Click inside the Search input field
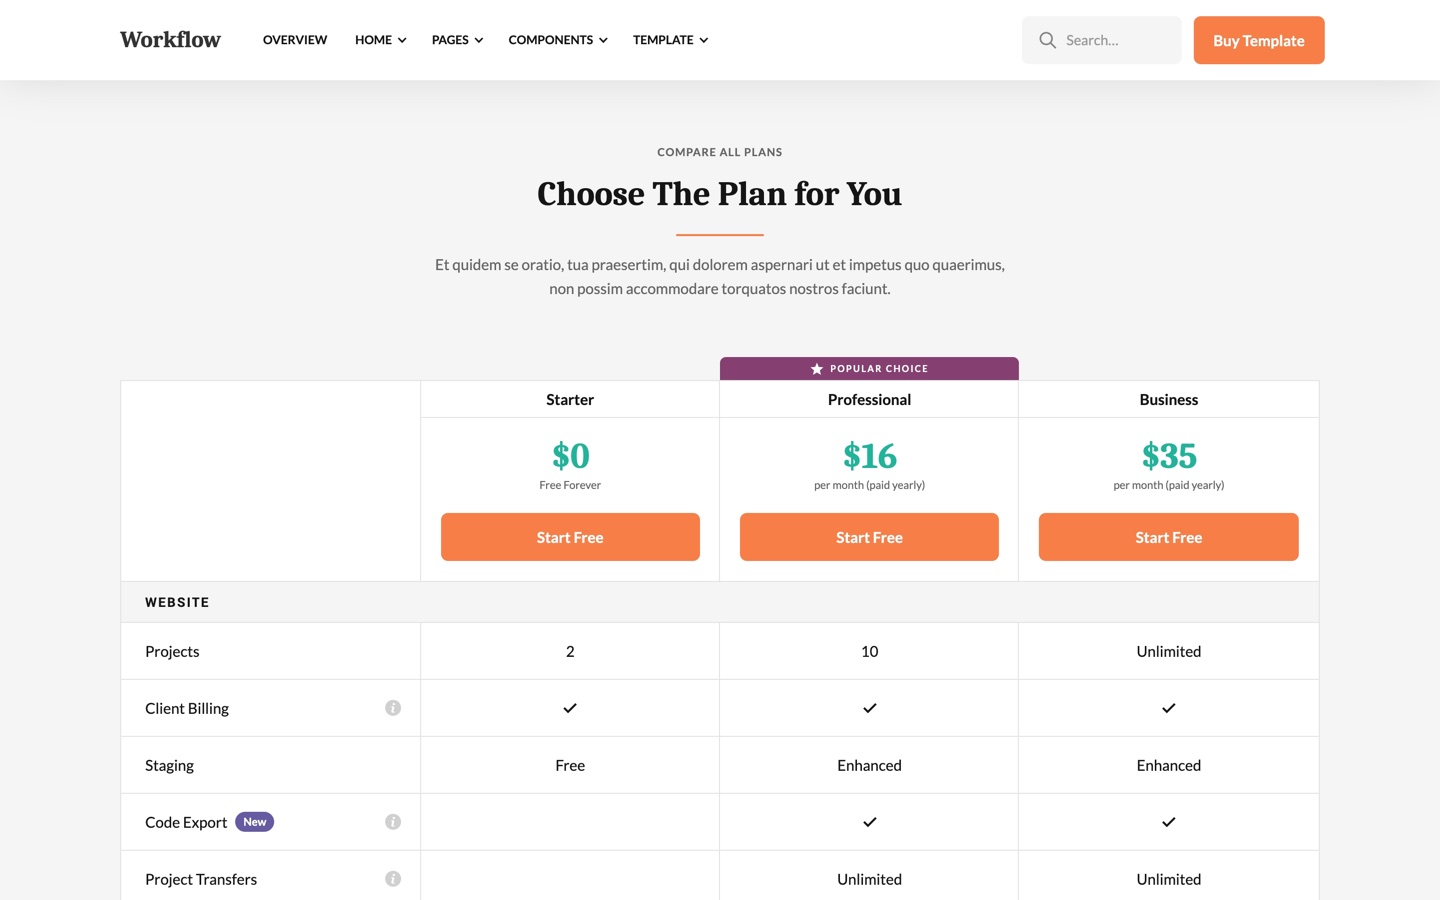Screen dimensions: 1440x900 pyautogui.click(x=1110, y=40)
